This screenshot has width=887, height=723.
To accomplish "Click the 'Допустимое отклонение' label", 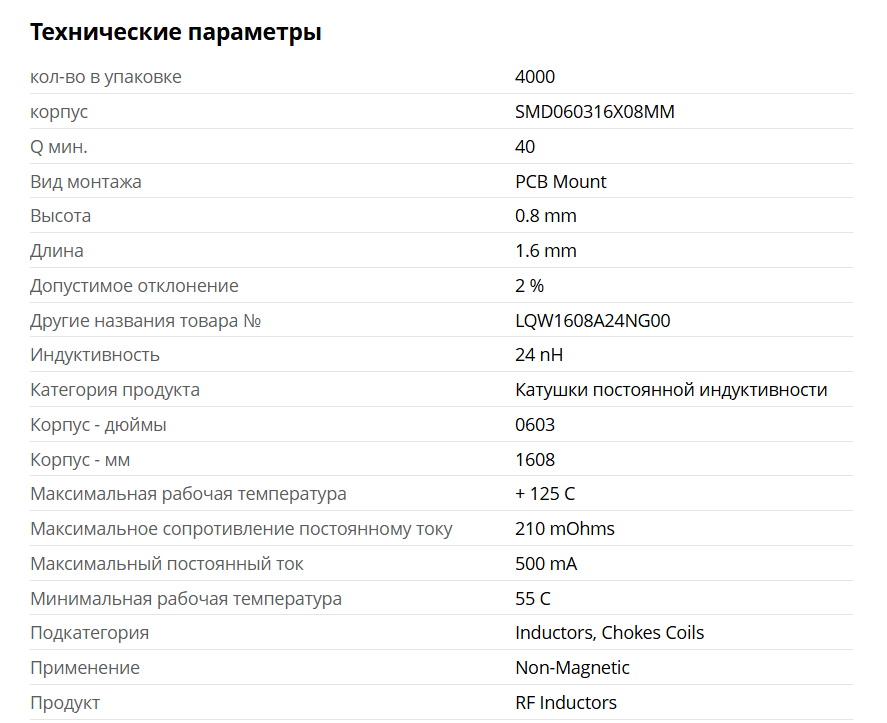I will pyautogui.click(x=134, y=286).
